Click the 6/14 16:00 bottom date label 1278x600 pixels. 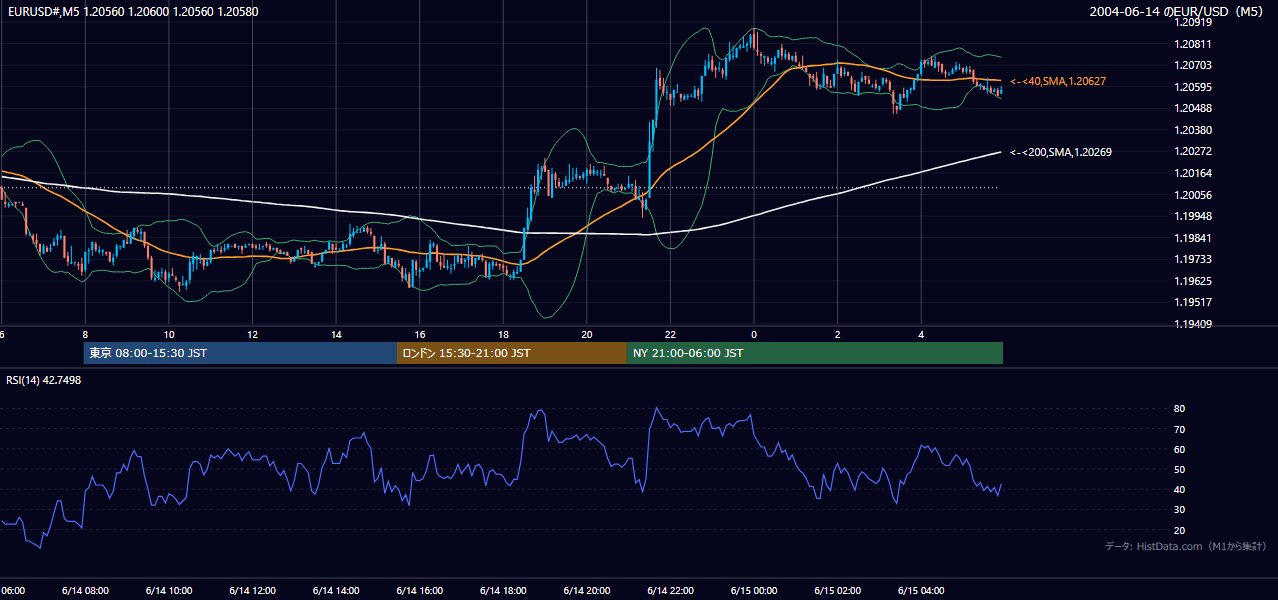(420, 590)
